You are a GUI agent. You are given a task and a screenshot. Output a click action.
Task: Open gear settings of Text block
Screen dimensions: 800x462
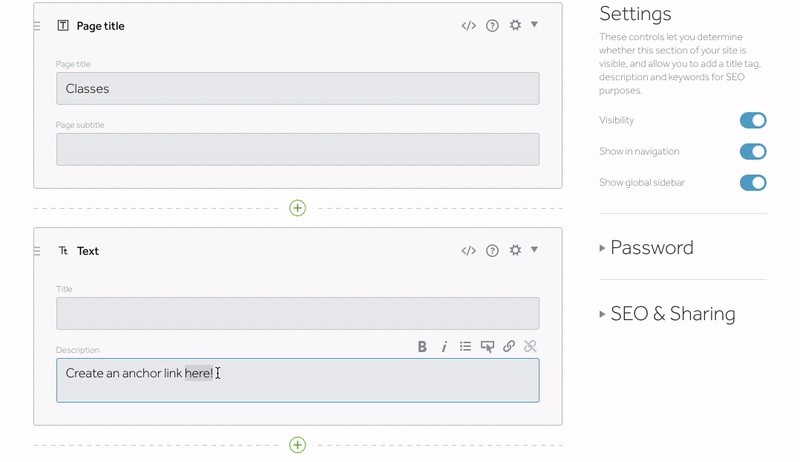pos(515,250)
